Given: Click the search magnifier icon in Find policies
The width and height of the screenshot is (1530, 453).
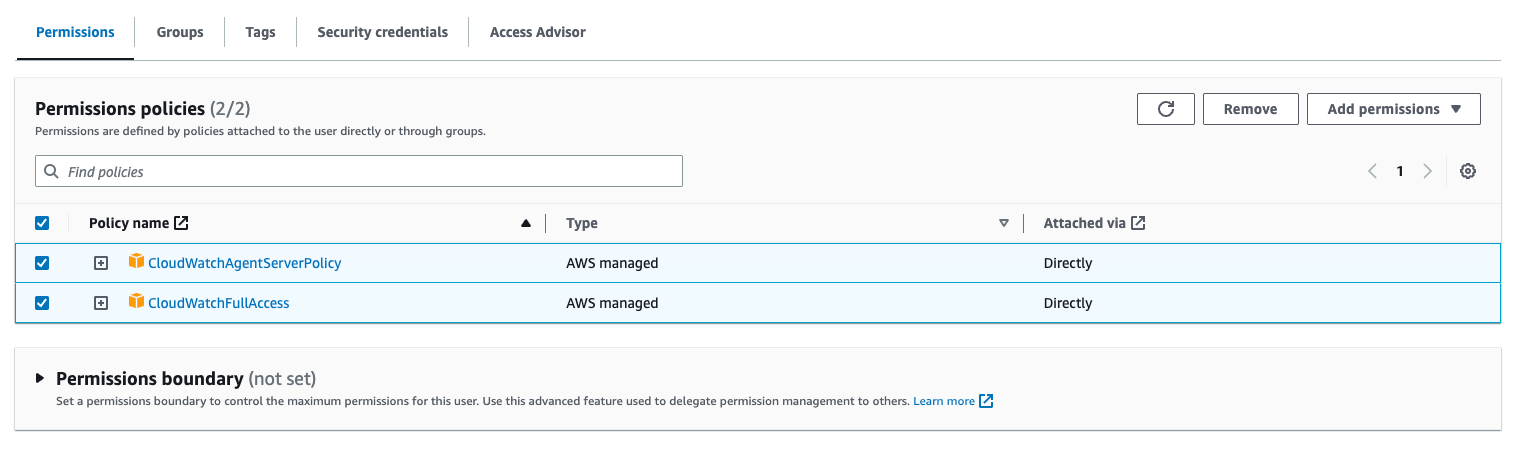Looking at the screenshot, I should (x=52, y=172).
